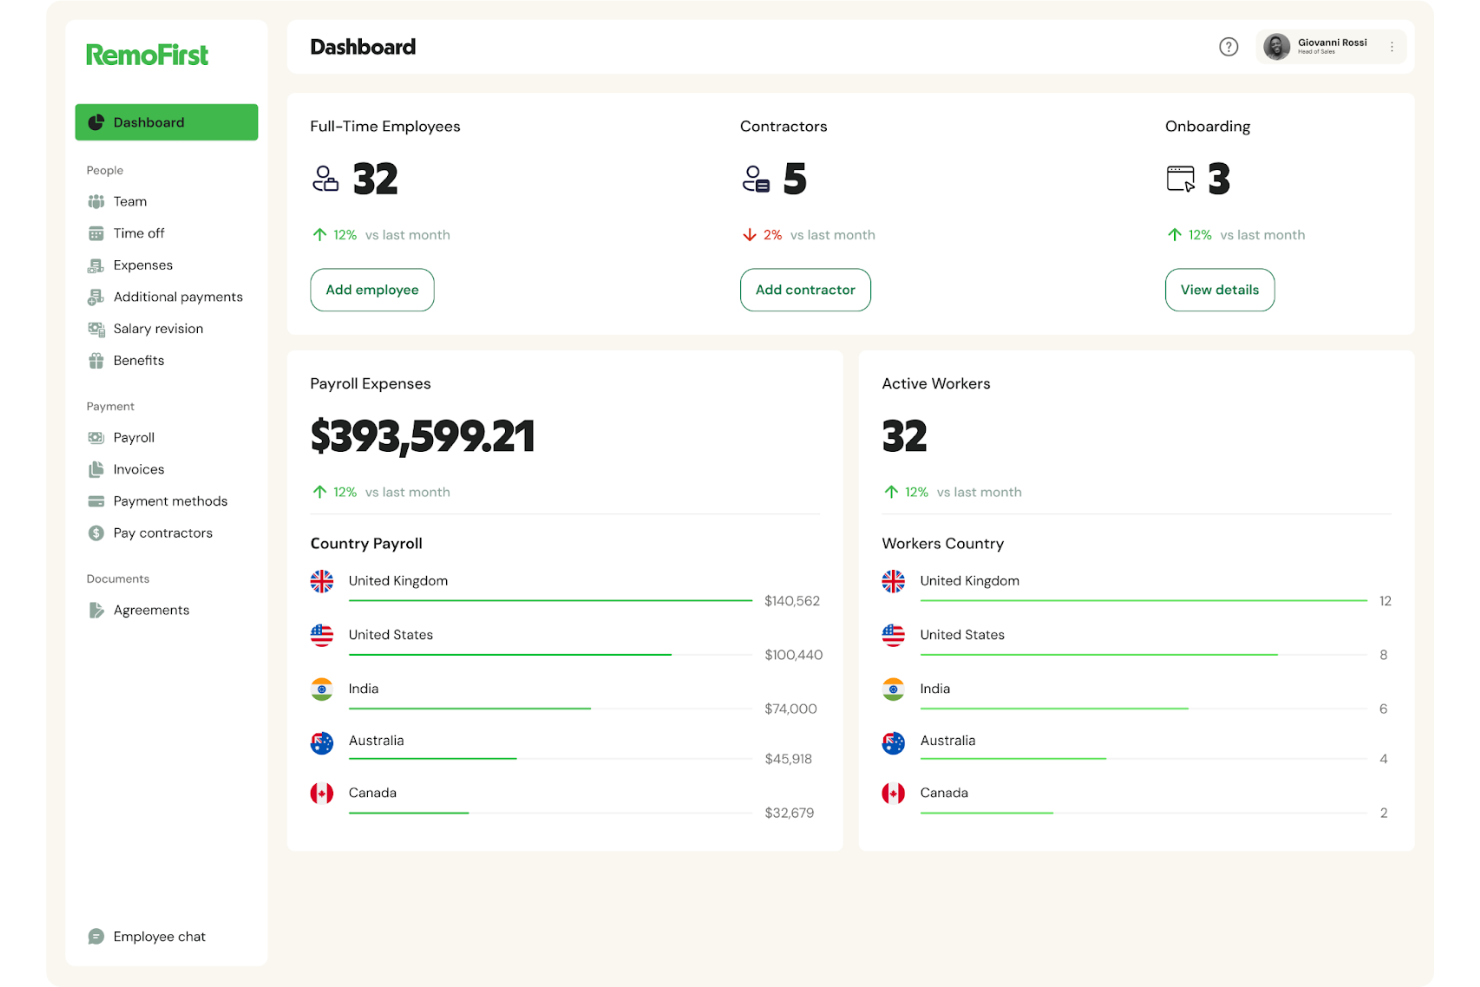Open the Payment methods entry

tap(96, 501)
